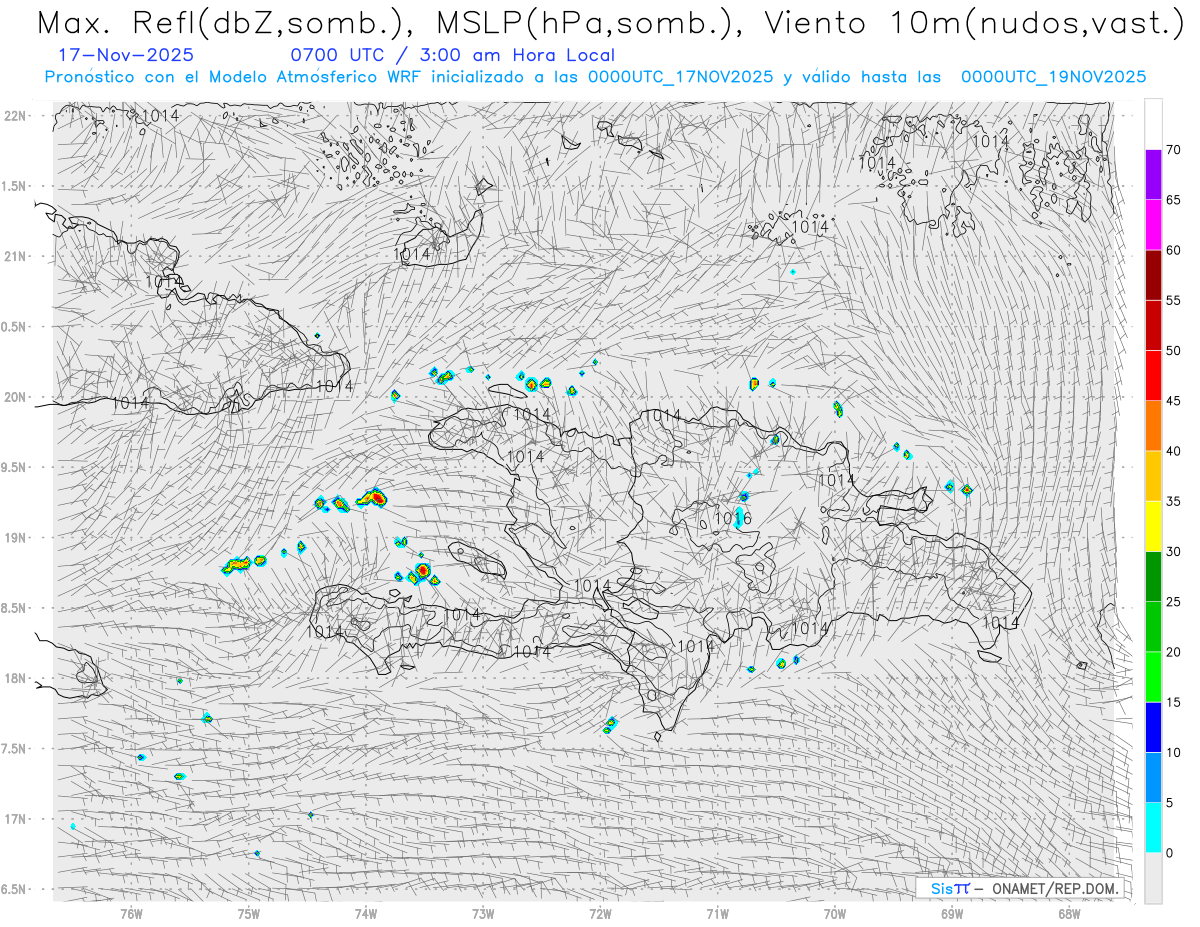The height and width of the screenshot is (927, 1200).
Task: Click the color scale value 15
Action: click(x=1173, y=702)
